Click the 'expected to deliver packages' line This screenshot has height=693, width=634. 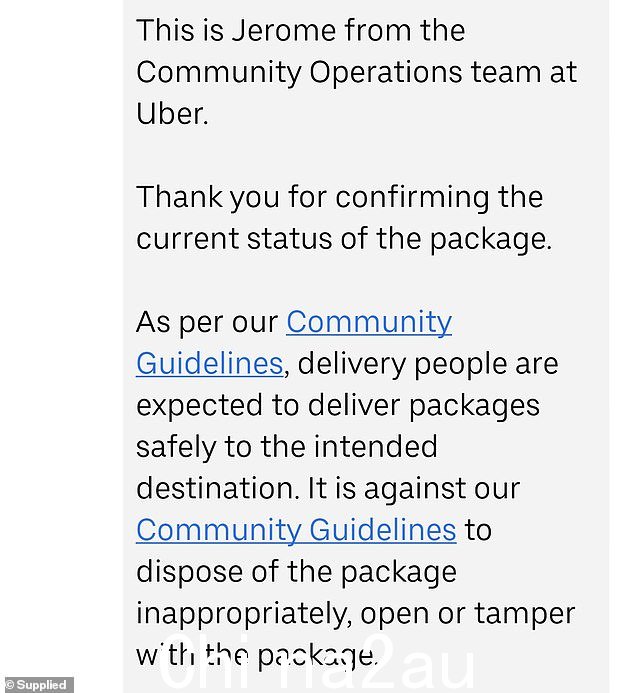point(338,406)
